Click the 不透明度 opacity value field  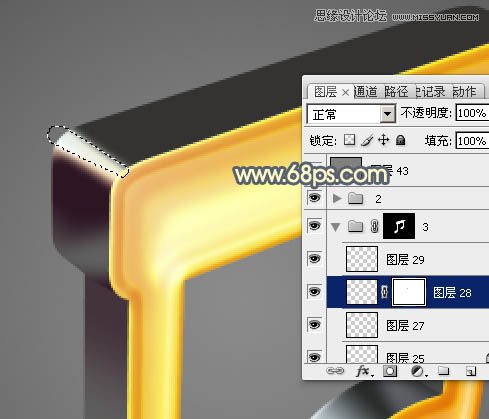(472, 113)
